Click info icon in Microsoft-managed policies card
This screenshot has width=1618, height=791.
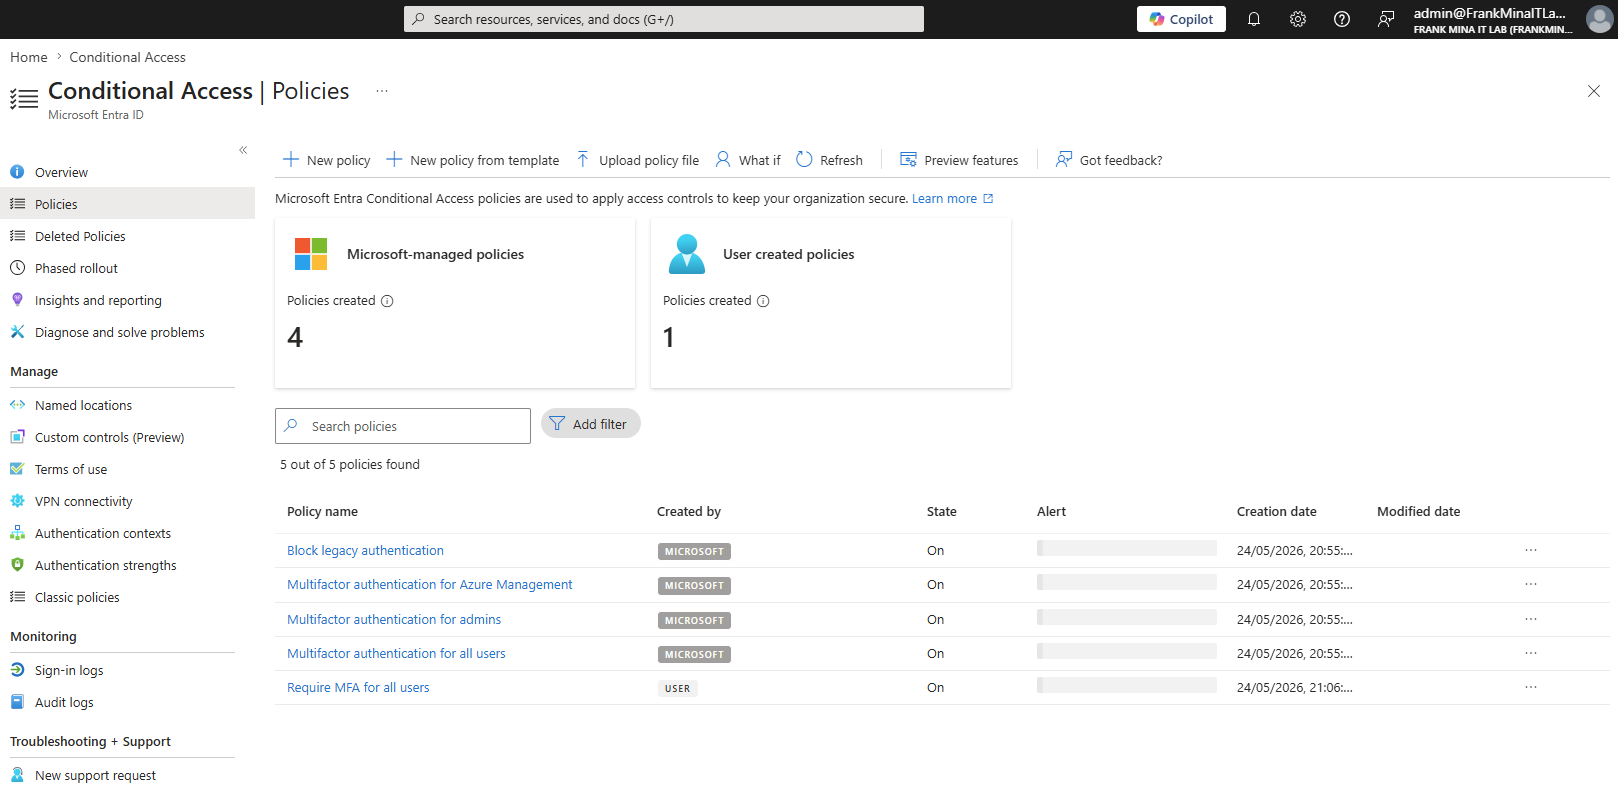tap(387, 301)
